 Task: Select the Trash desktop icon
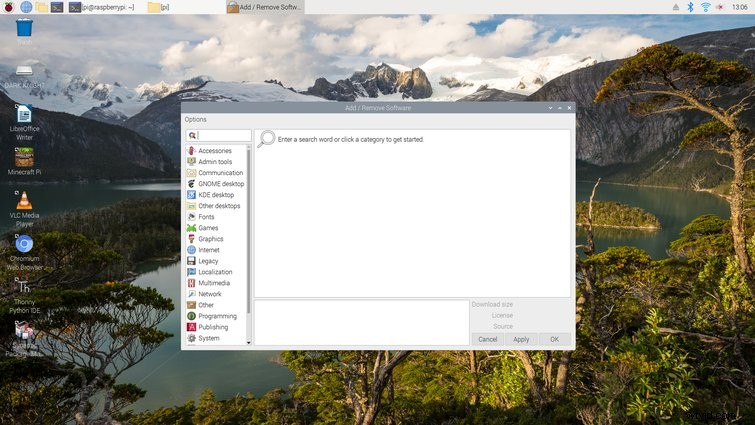coord(24,30)
